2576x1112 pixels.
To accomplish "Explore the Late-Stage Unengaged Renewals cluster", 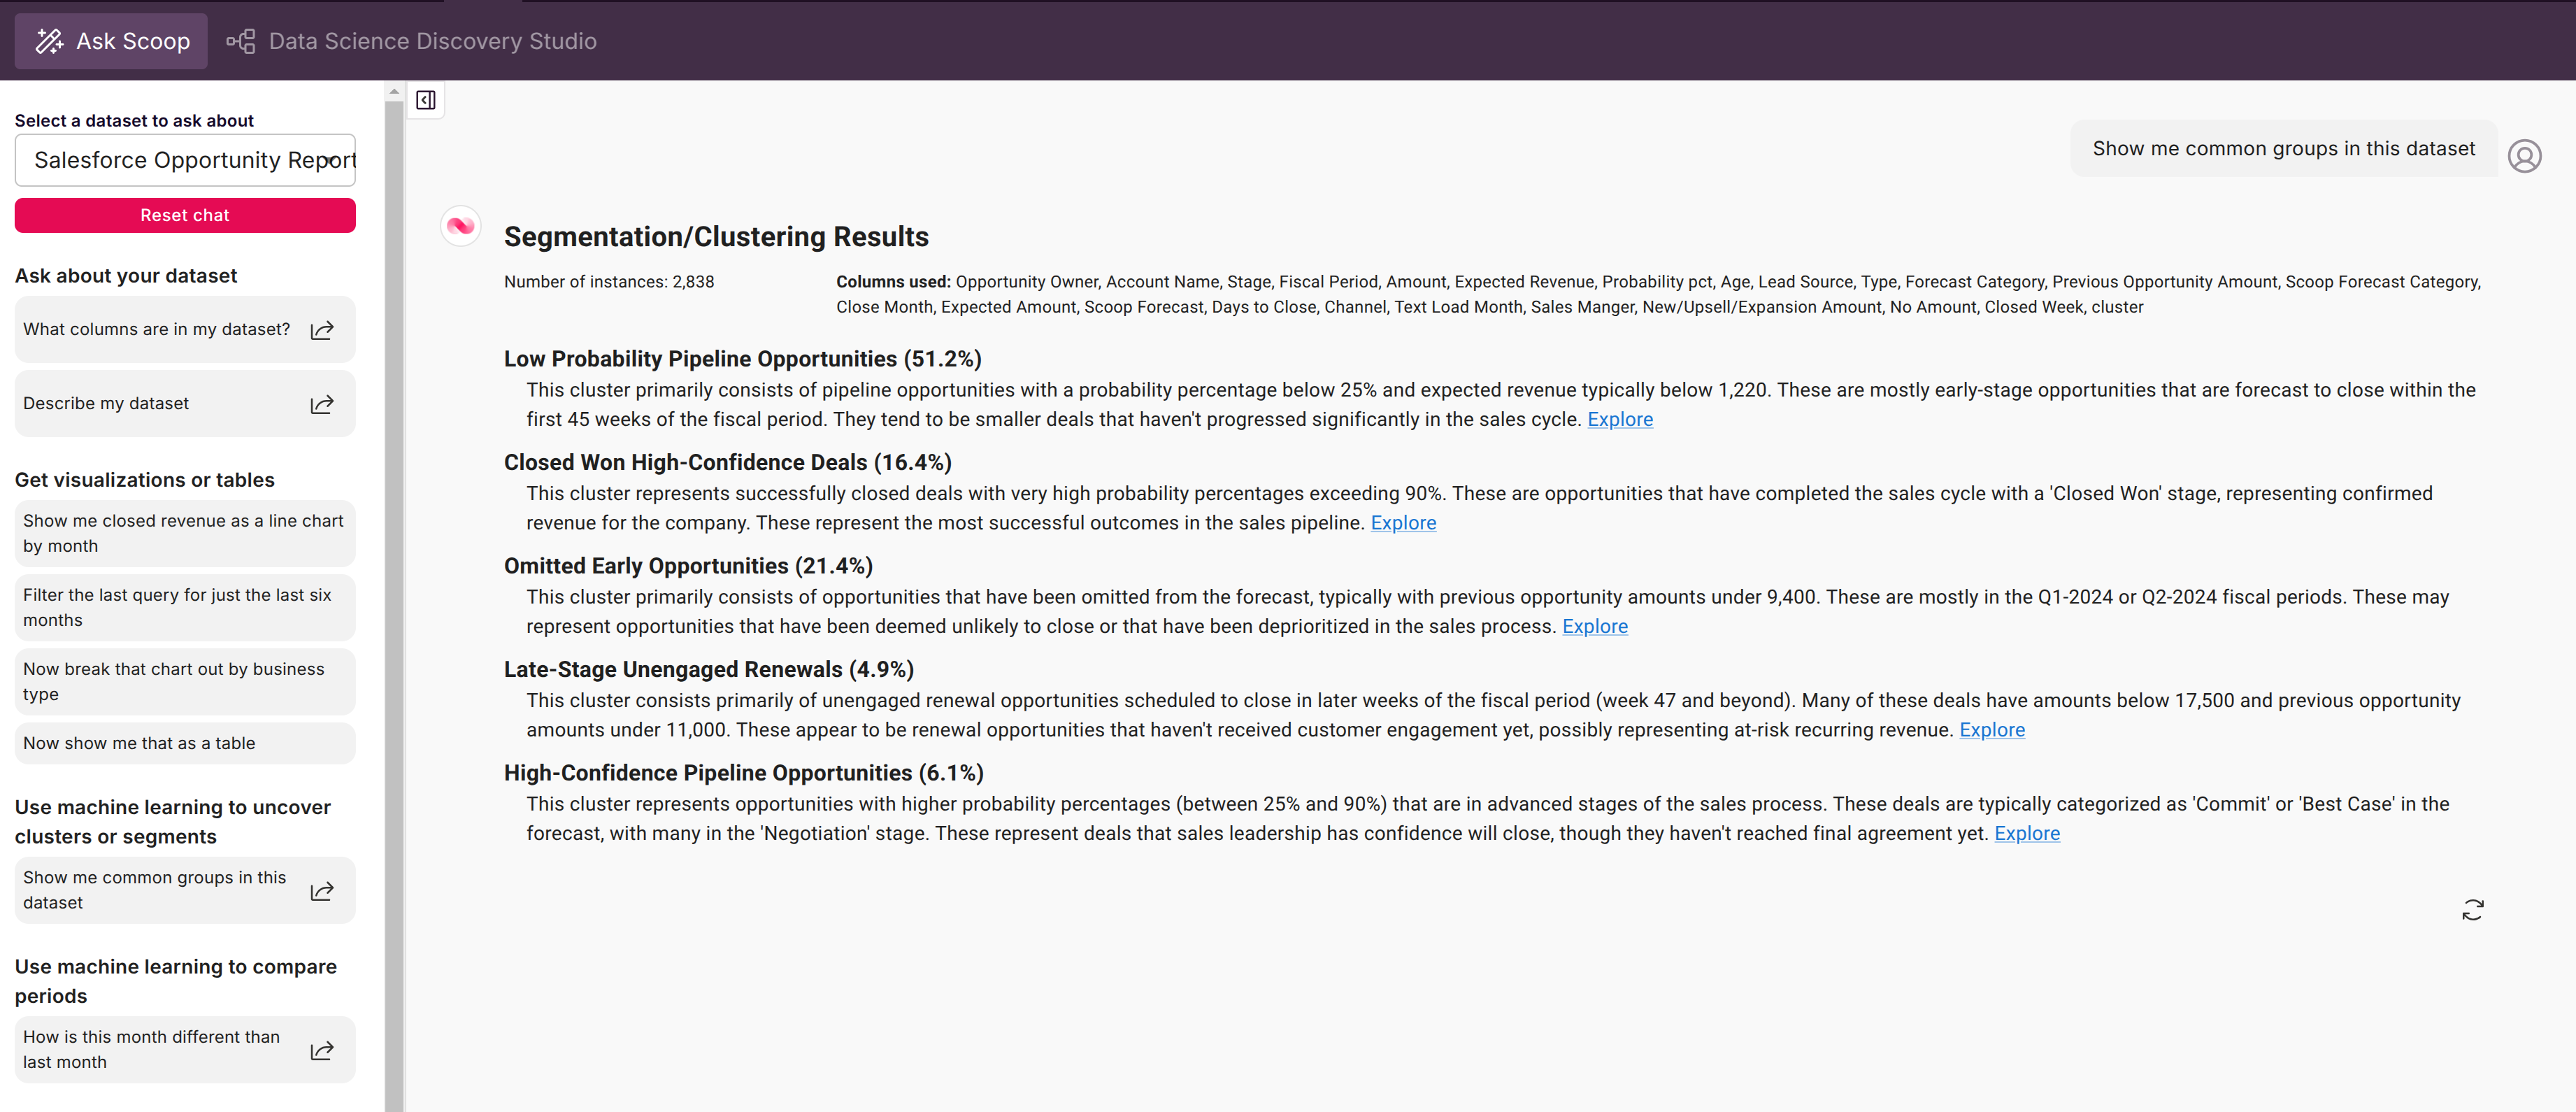I will tap(1992, 730).
